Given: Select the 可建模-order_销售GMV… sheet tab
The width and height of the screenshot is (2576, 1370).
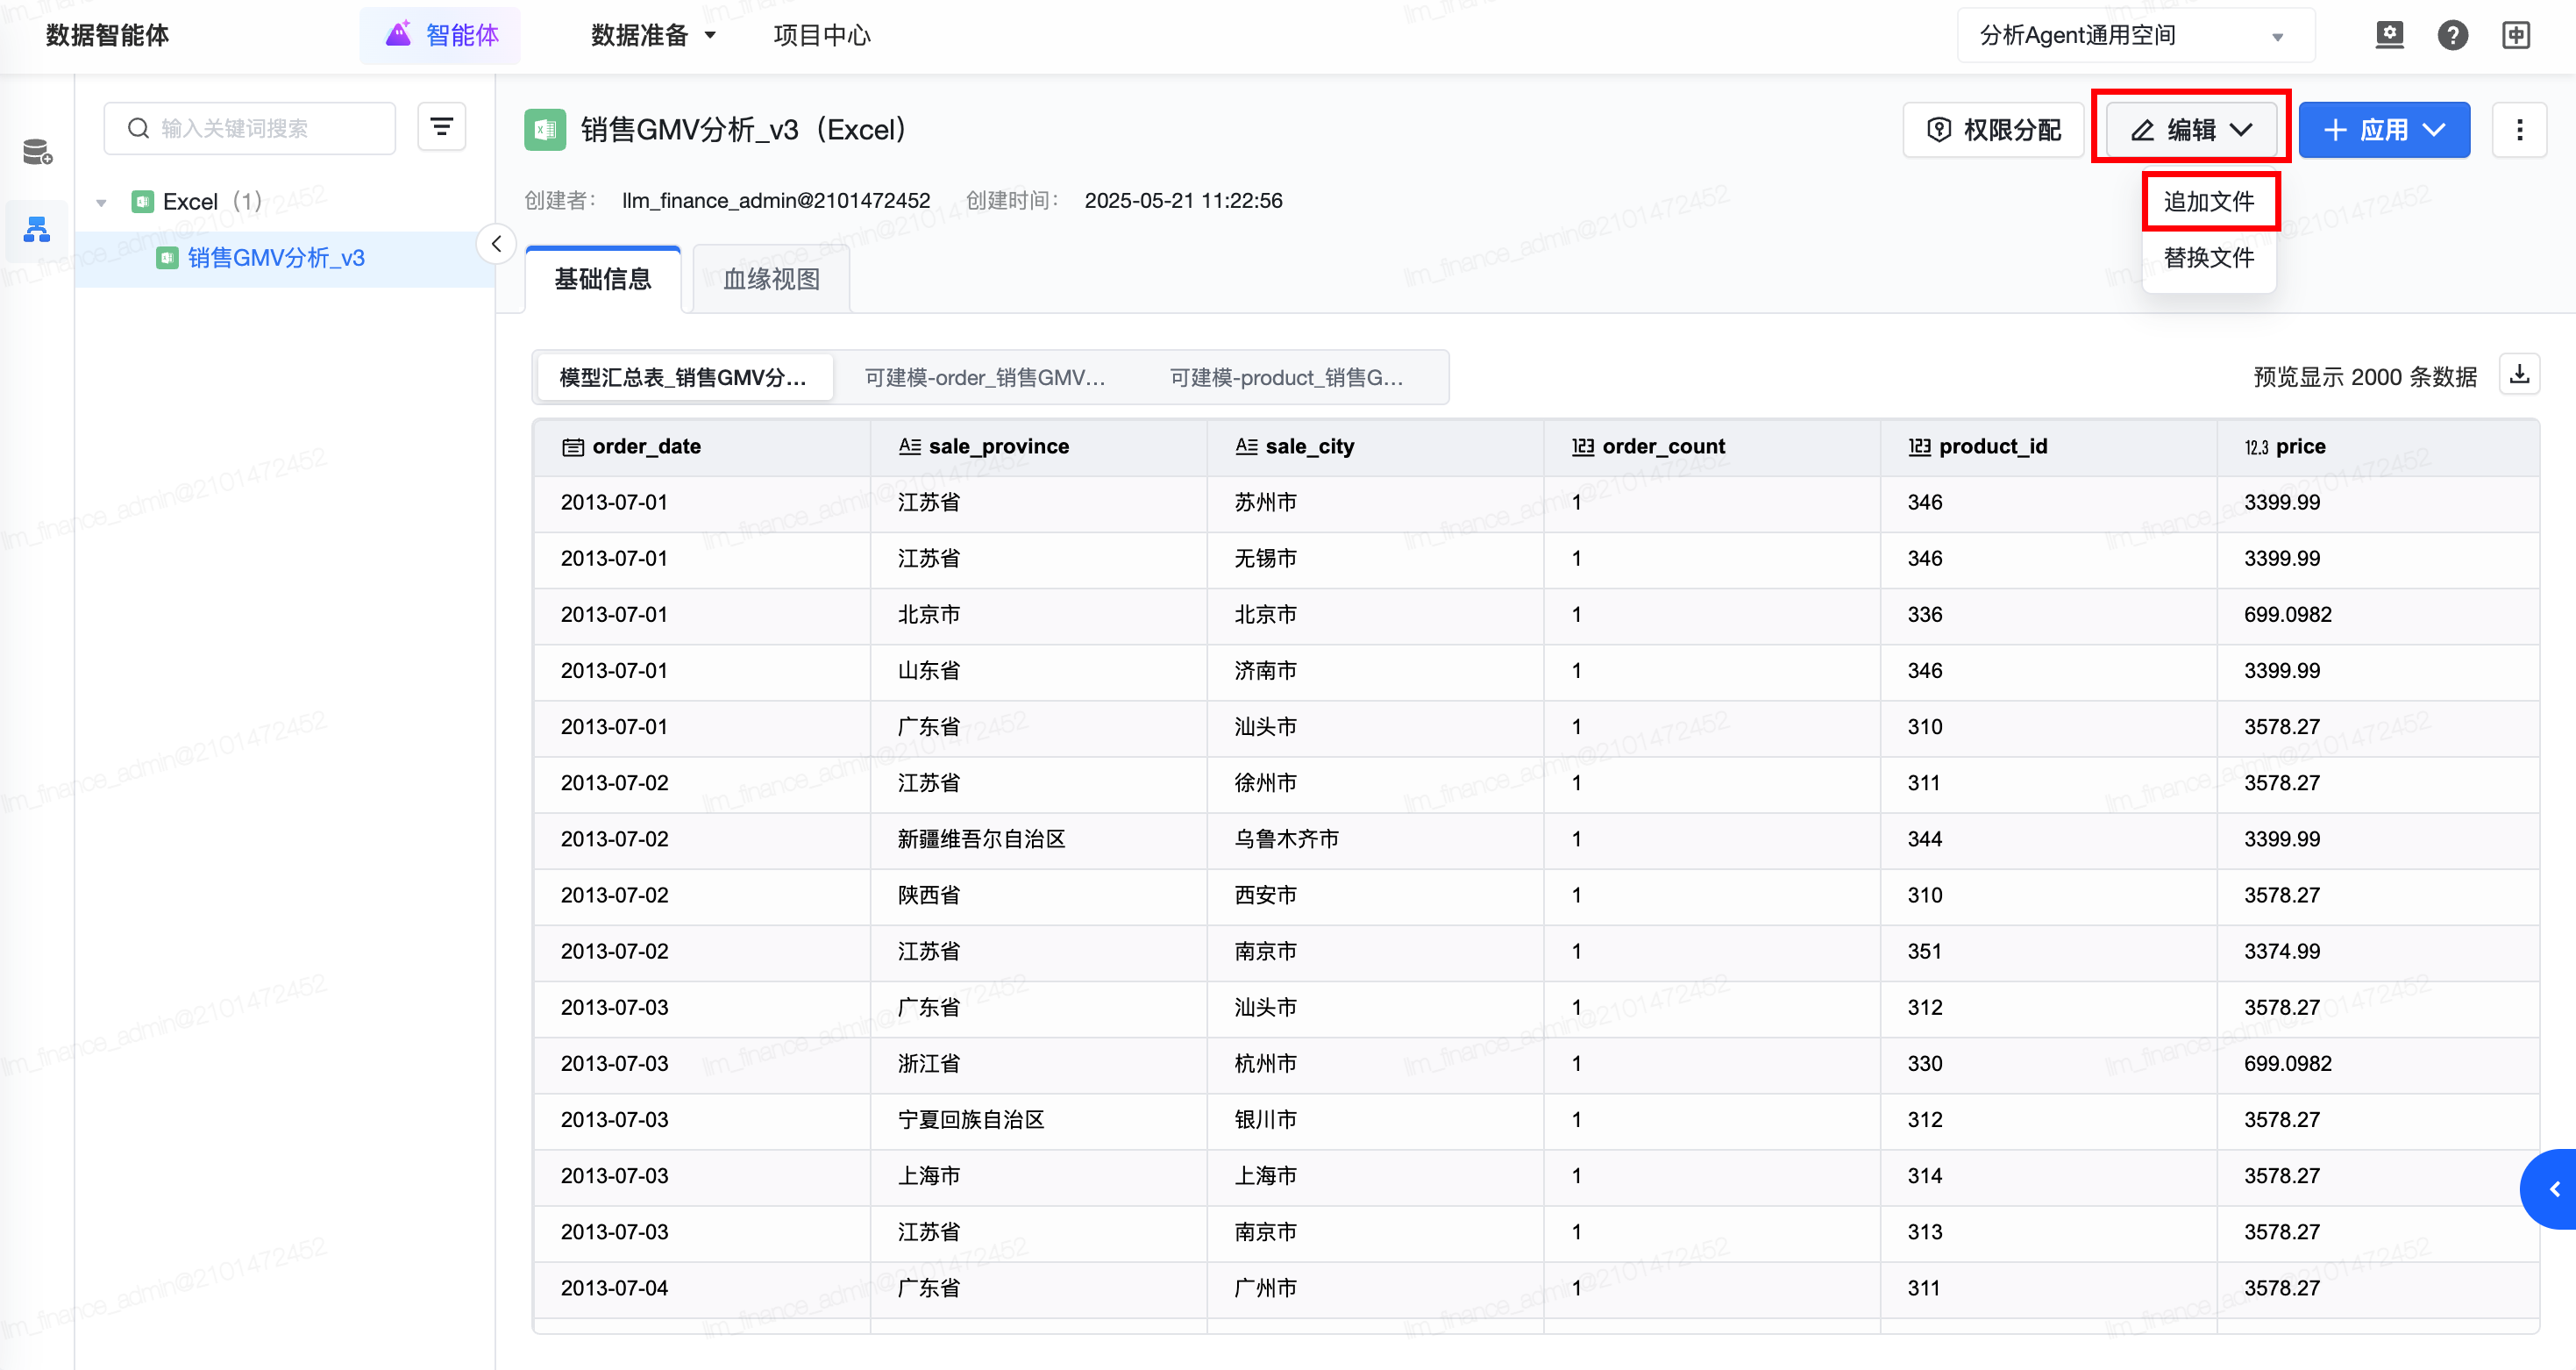Looking at the screenshot, I should point(985,378).
